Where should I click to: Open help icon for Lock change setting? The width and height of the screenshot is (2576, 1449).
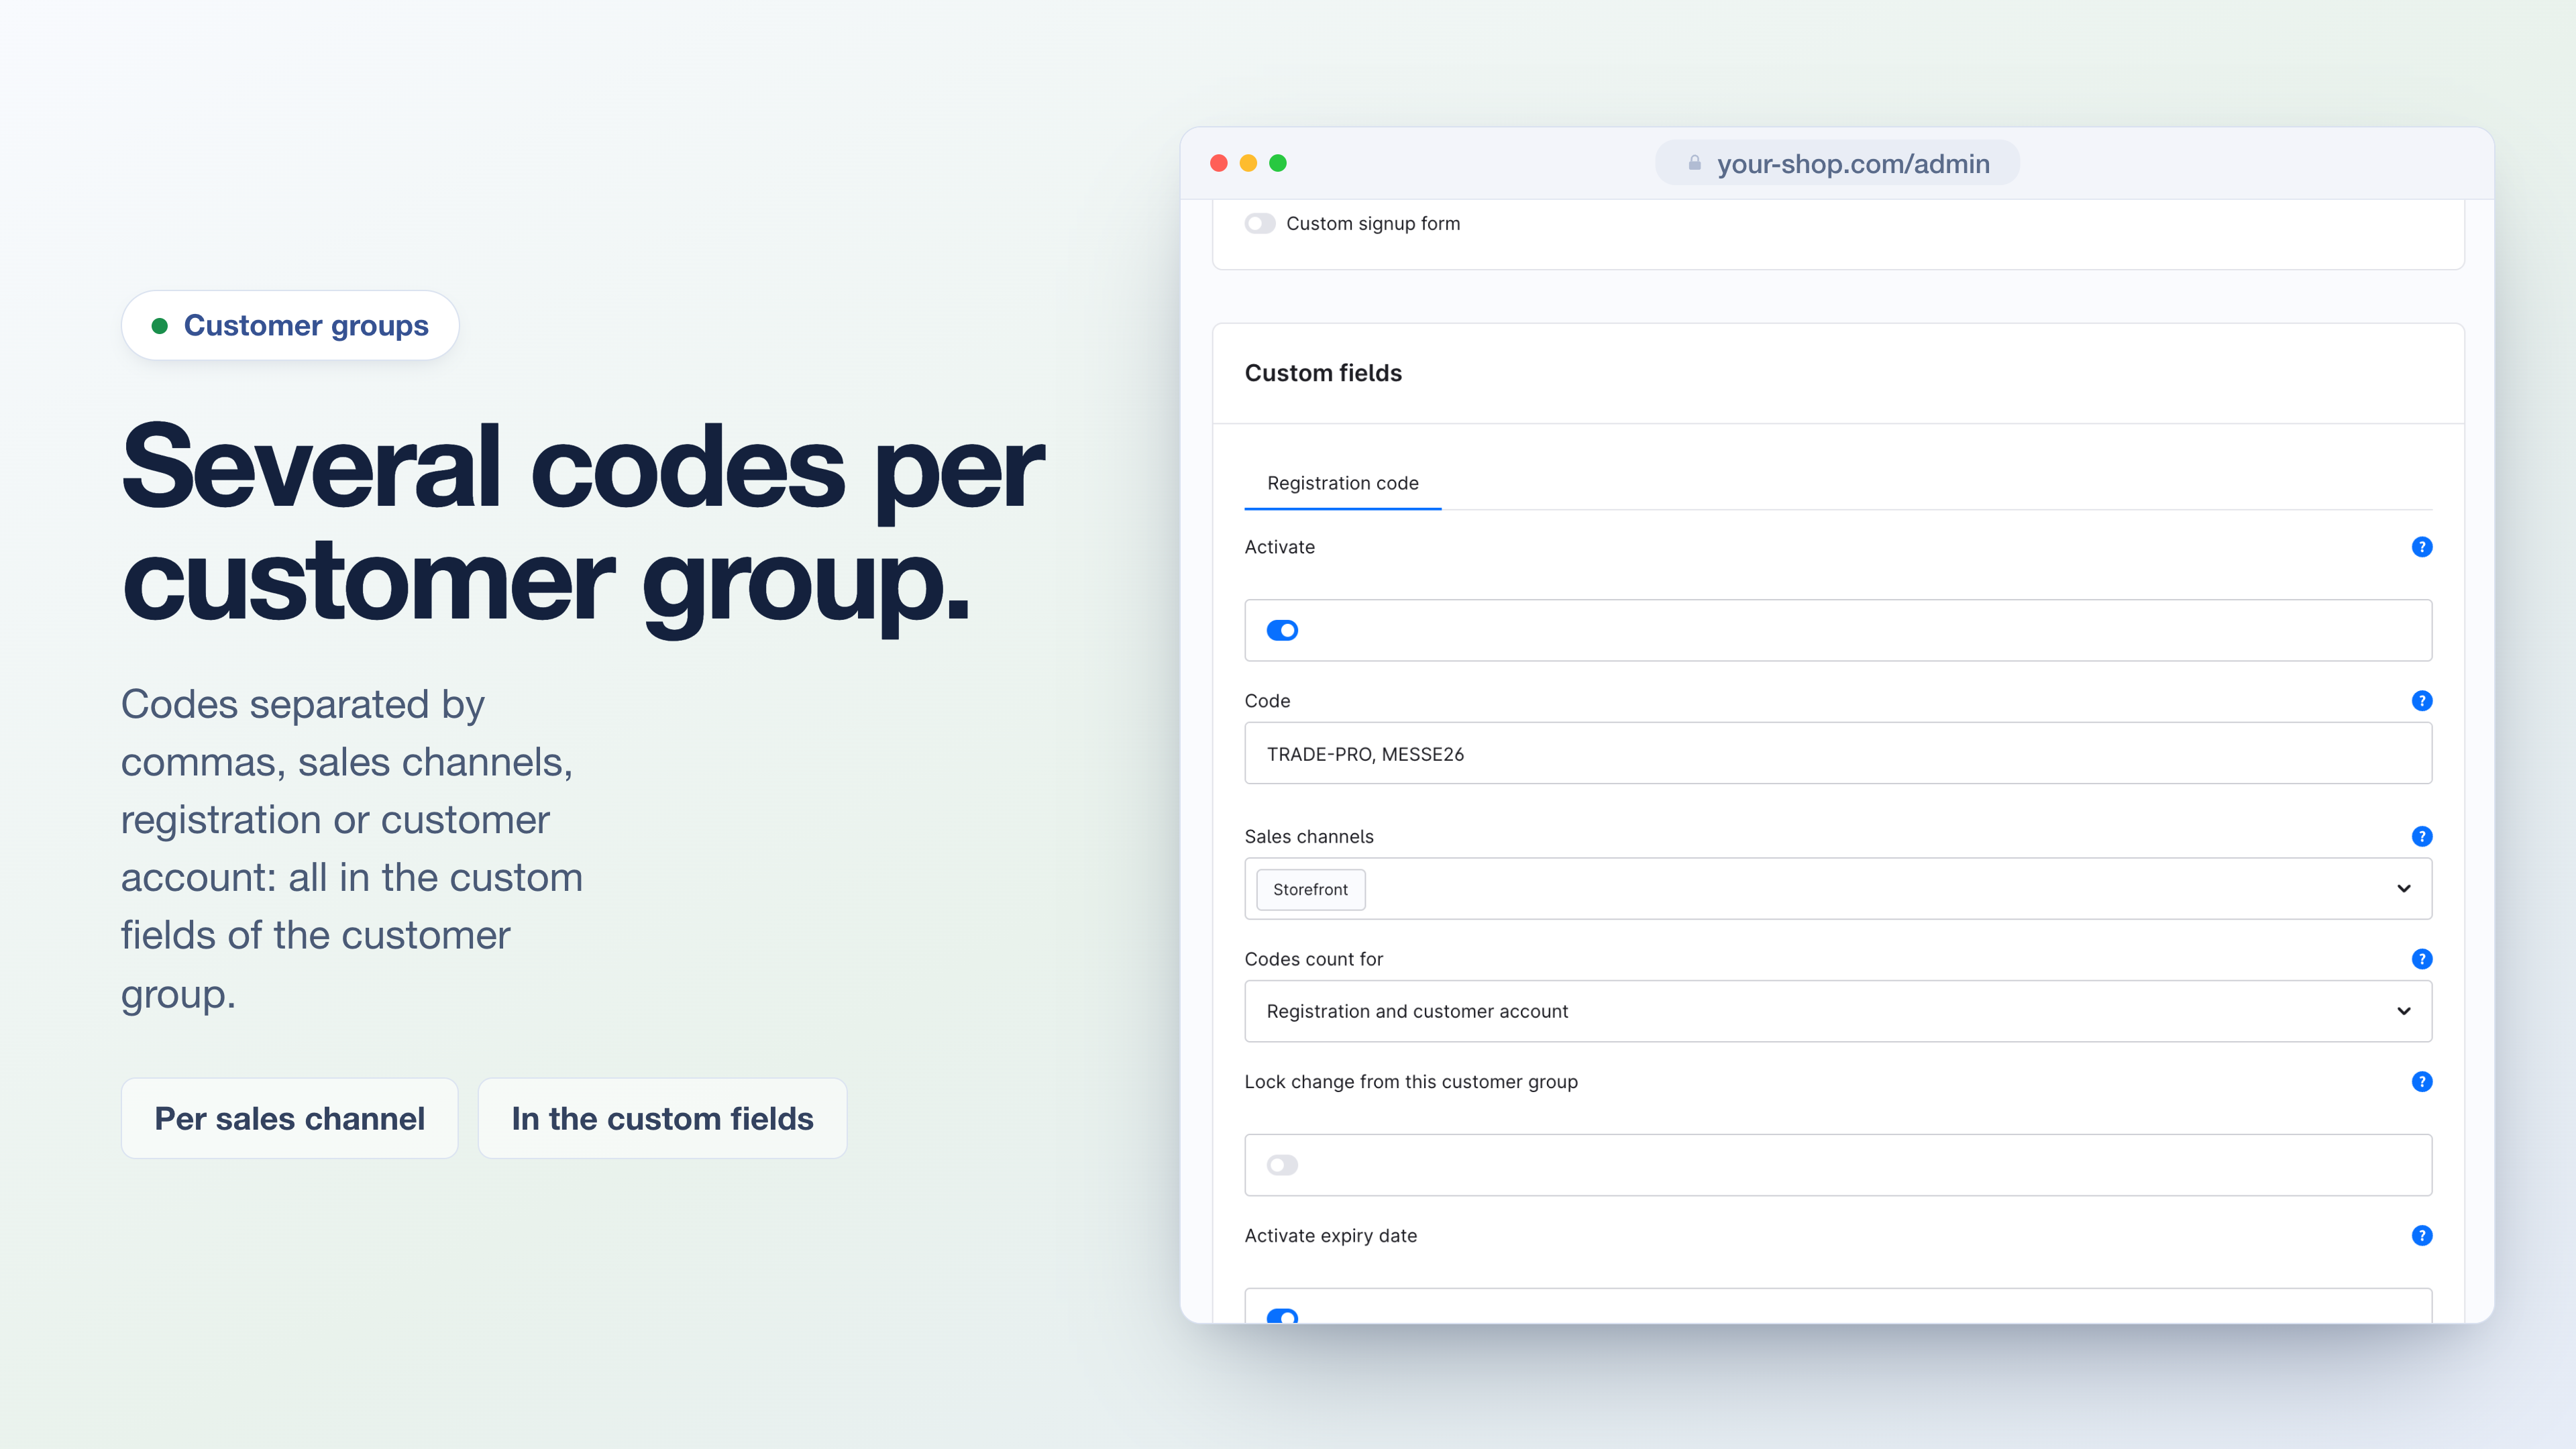click(x=2421, y=1082)
